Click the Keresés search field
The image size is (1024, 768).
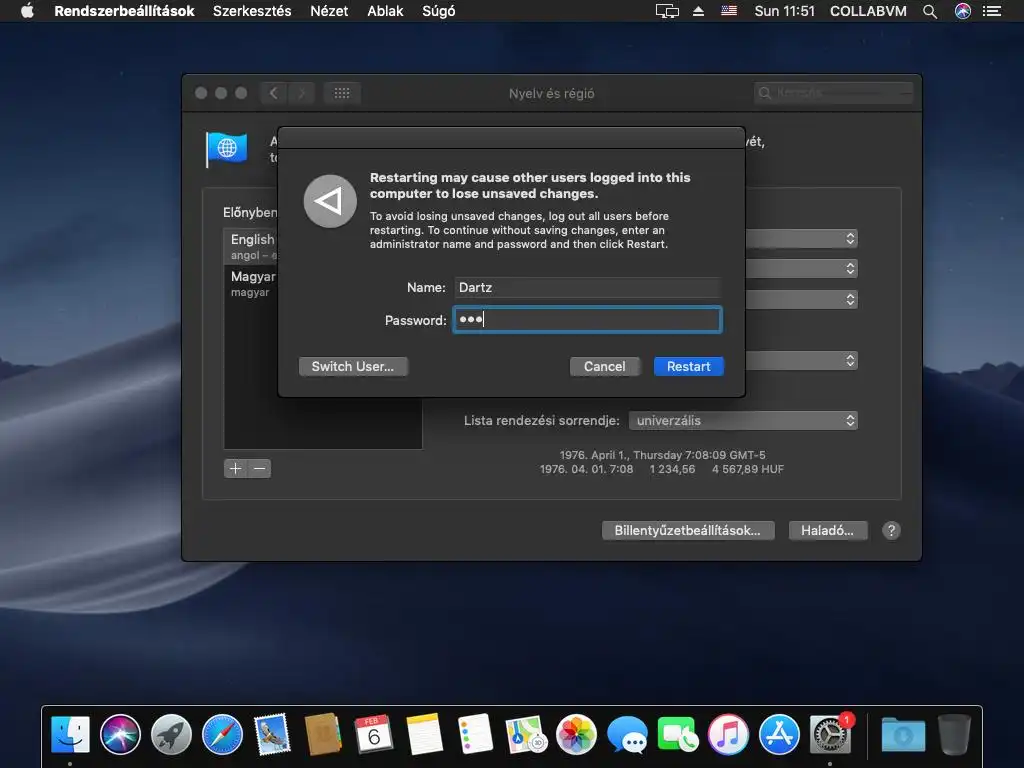(x=833, y=93)
